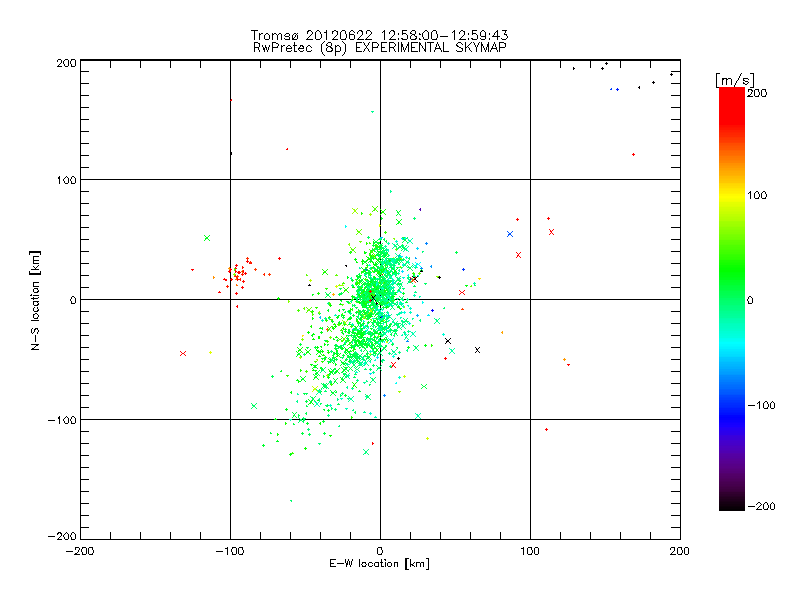Click the '0' tick on N-S axis

pos(73,300)
